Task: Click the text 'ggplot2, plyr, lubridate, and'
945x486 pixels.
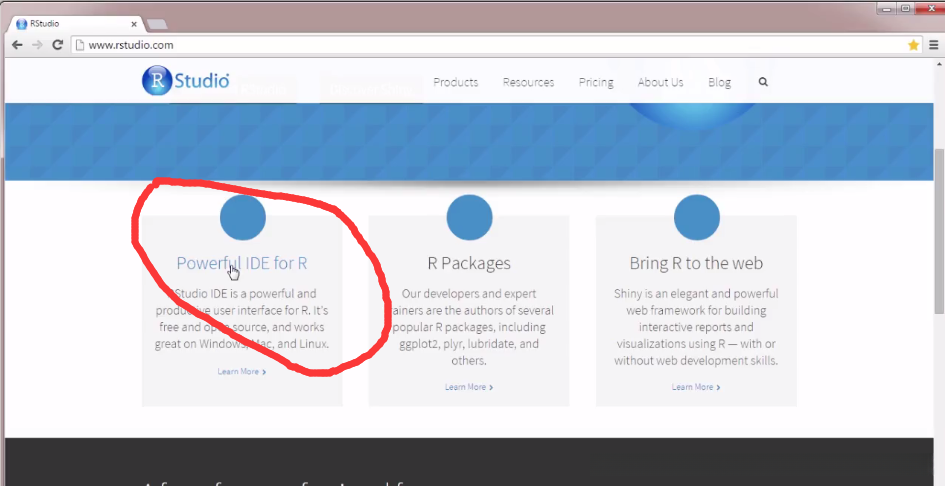Action: click(x=469, y=344)
